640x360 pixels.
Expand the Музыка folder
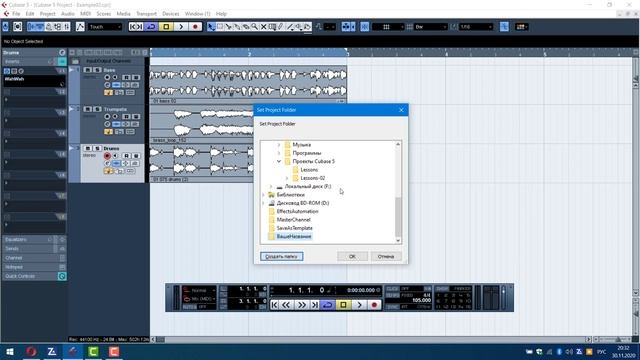279,144
